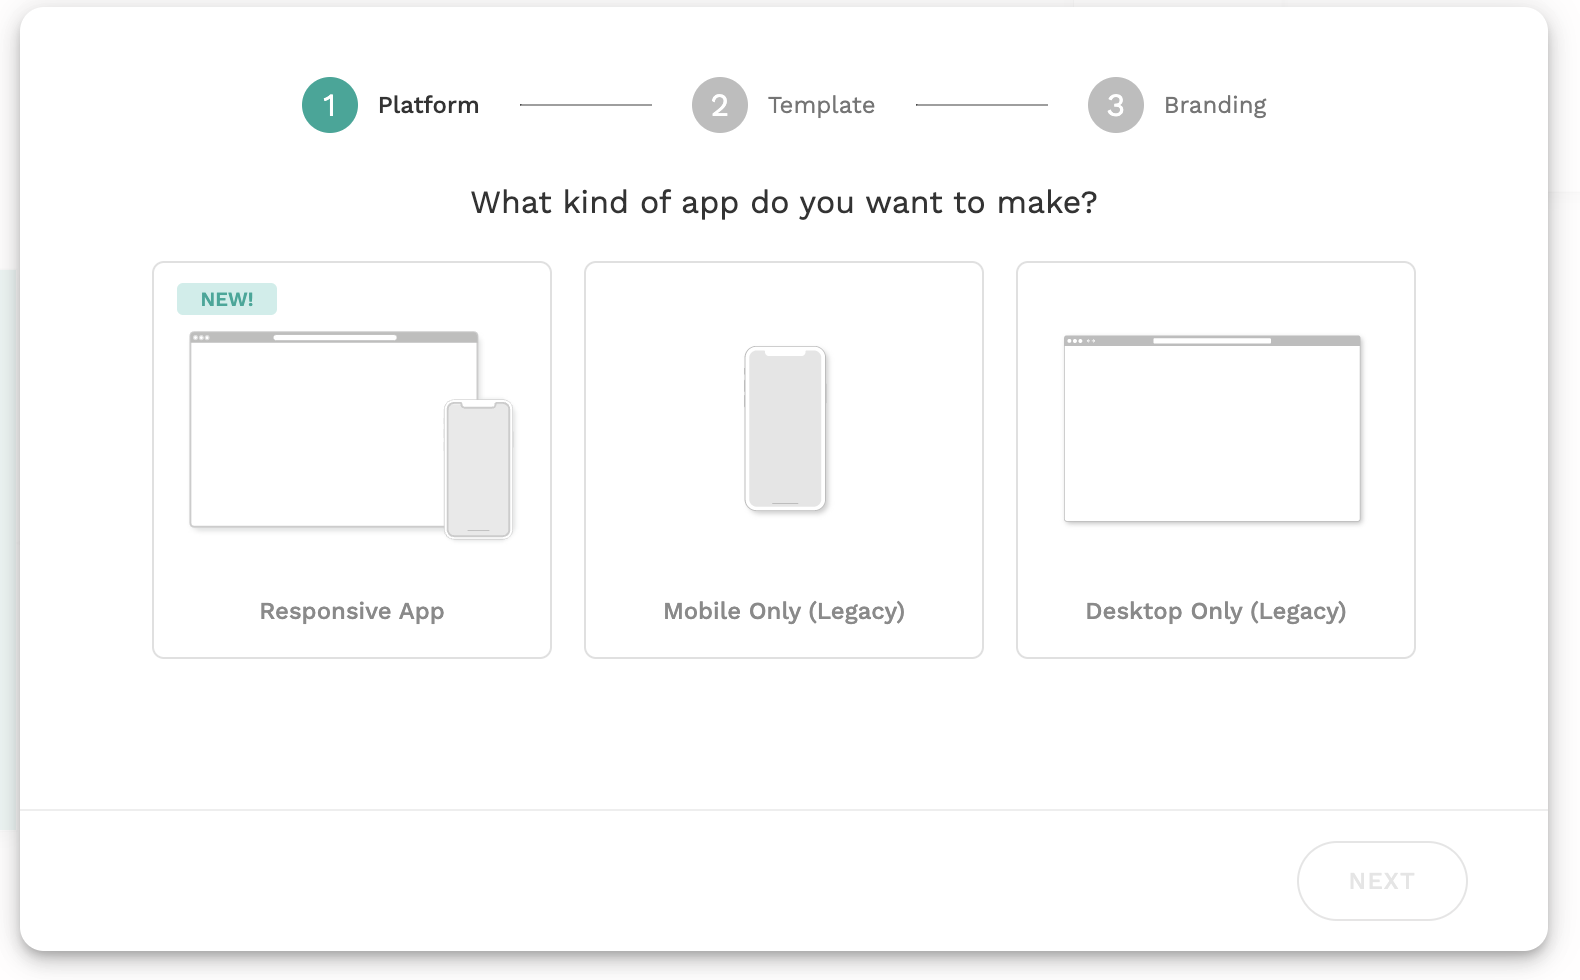Click the step 3 circle icon
The height and width of the screenshot is (980, 1580).
click(1116, 105)
